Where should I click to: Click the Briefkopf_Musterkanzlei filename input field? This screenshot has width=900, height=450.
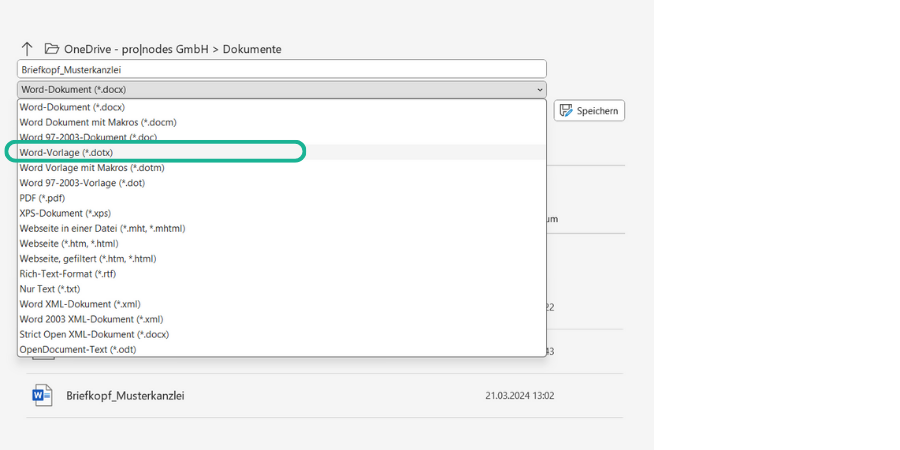[x=281, y=69]
